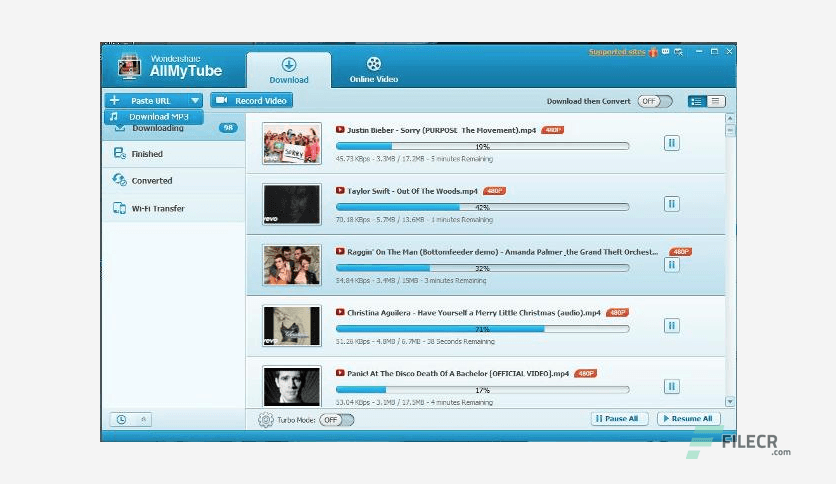836x484 pixels.
Task: Click the Pause All button
Action: point(620,418)
